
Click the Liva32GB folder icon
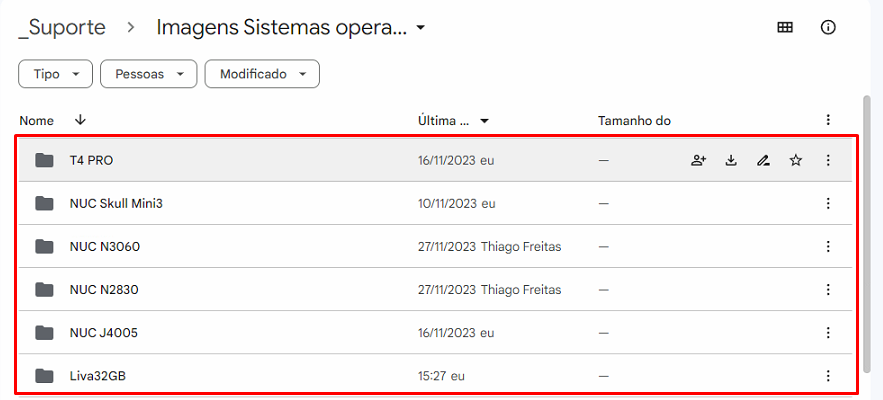tap(44, 376)
